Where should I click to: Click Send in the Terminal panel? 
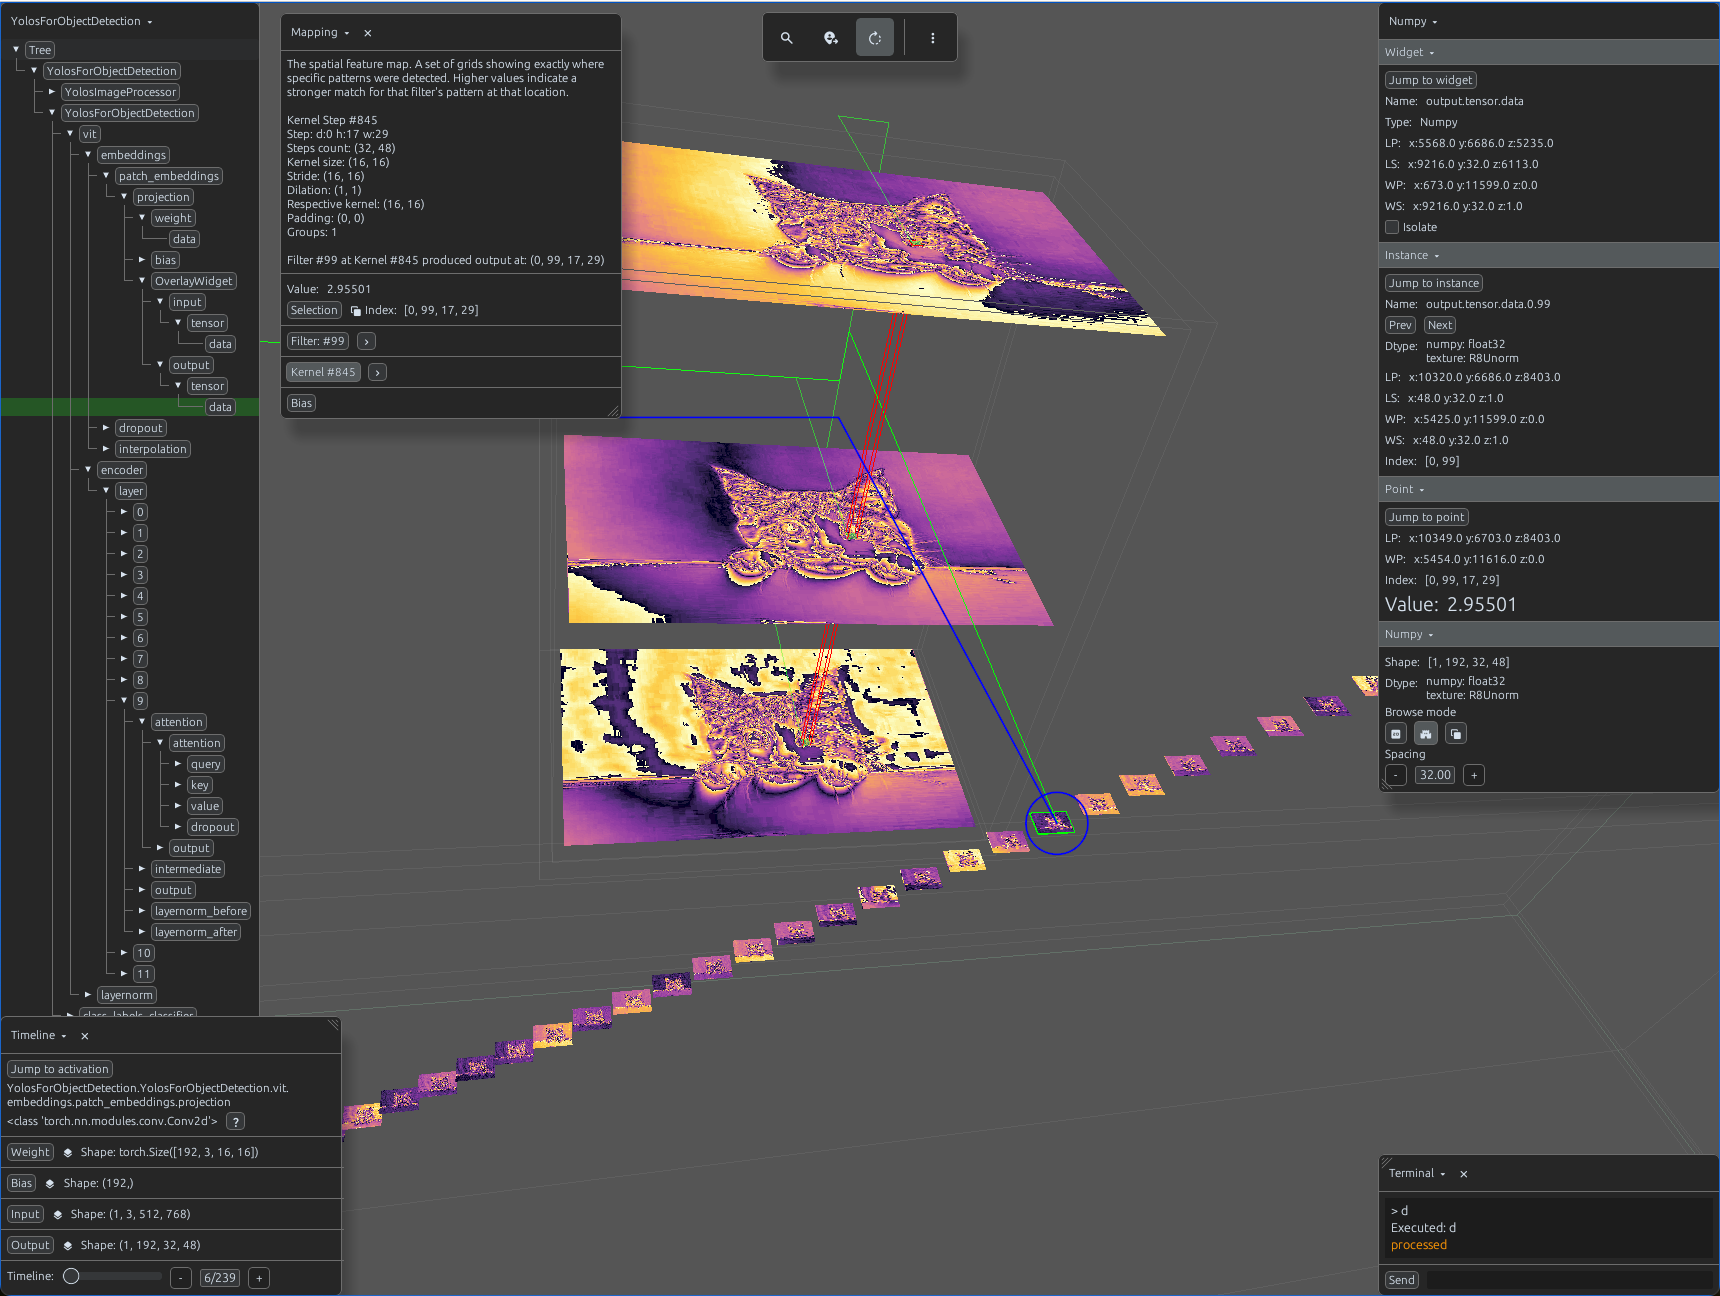(x=1402, y=1280)
